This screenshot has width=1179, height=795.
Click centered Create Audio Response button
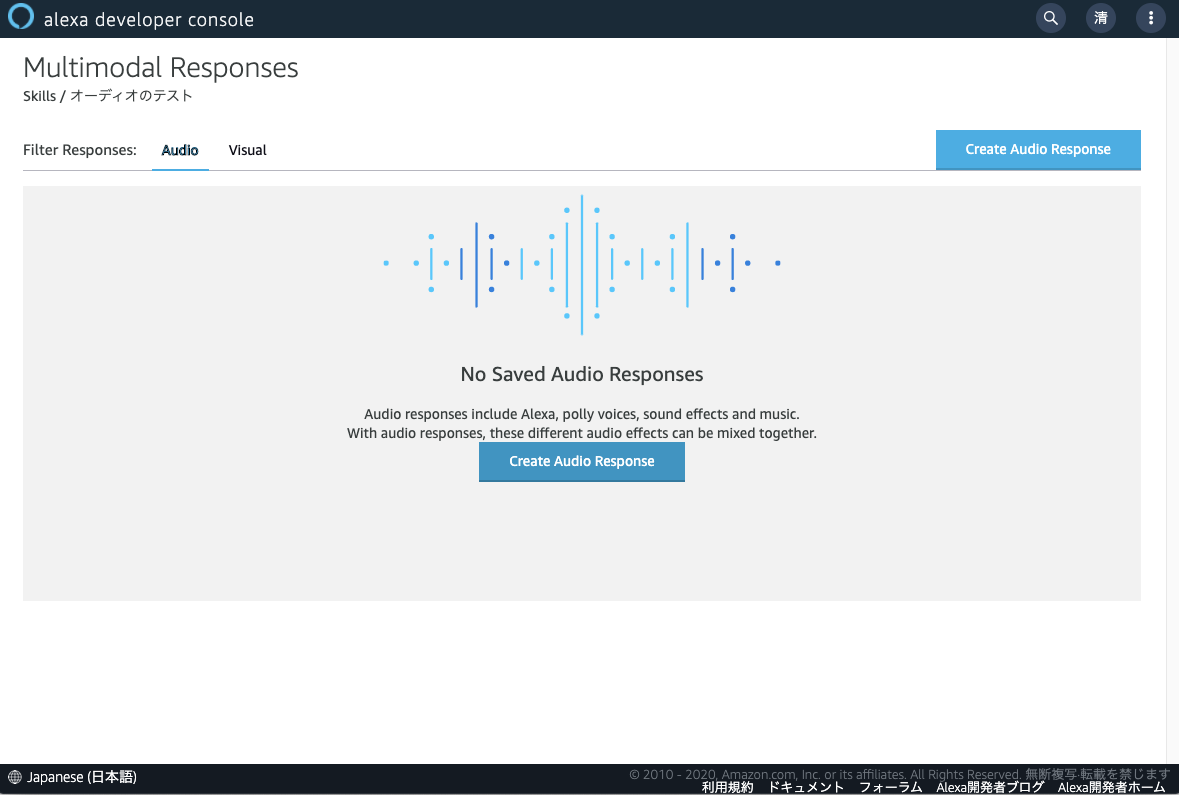coord(581,461)
